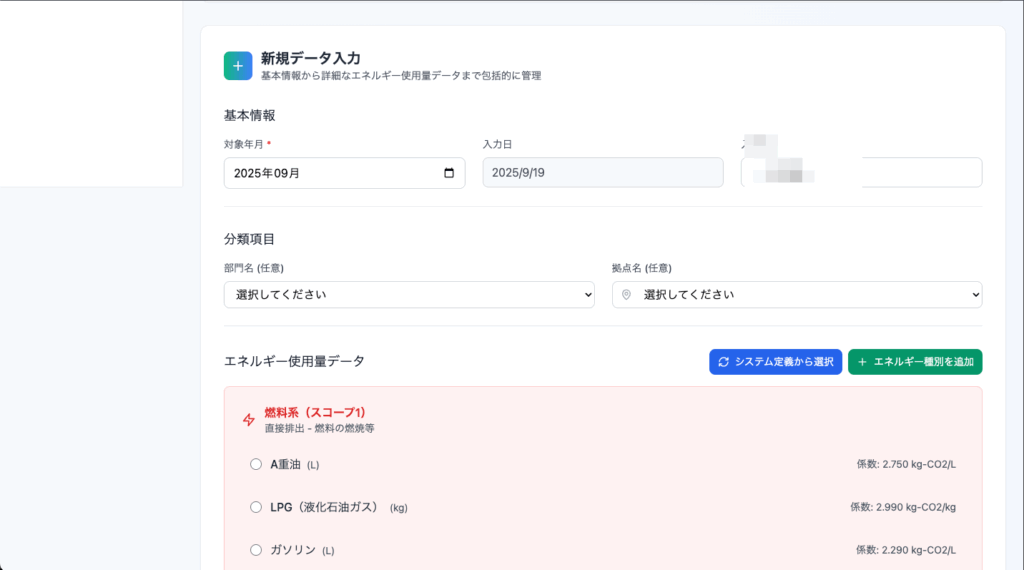The width and height of the screenshot is (1024, 570).
Task: Open the calendar picker icon in 対象年月
Action: click(449, 173)
